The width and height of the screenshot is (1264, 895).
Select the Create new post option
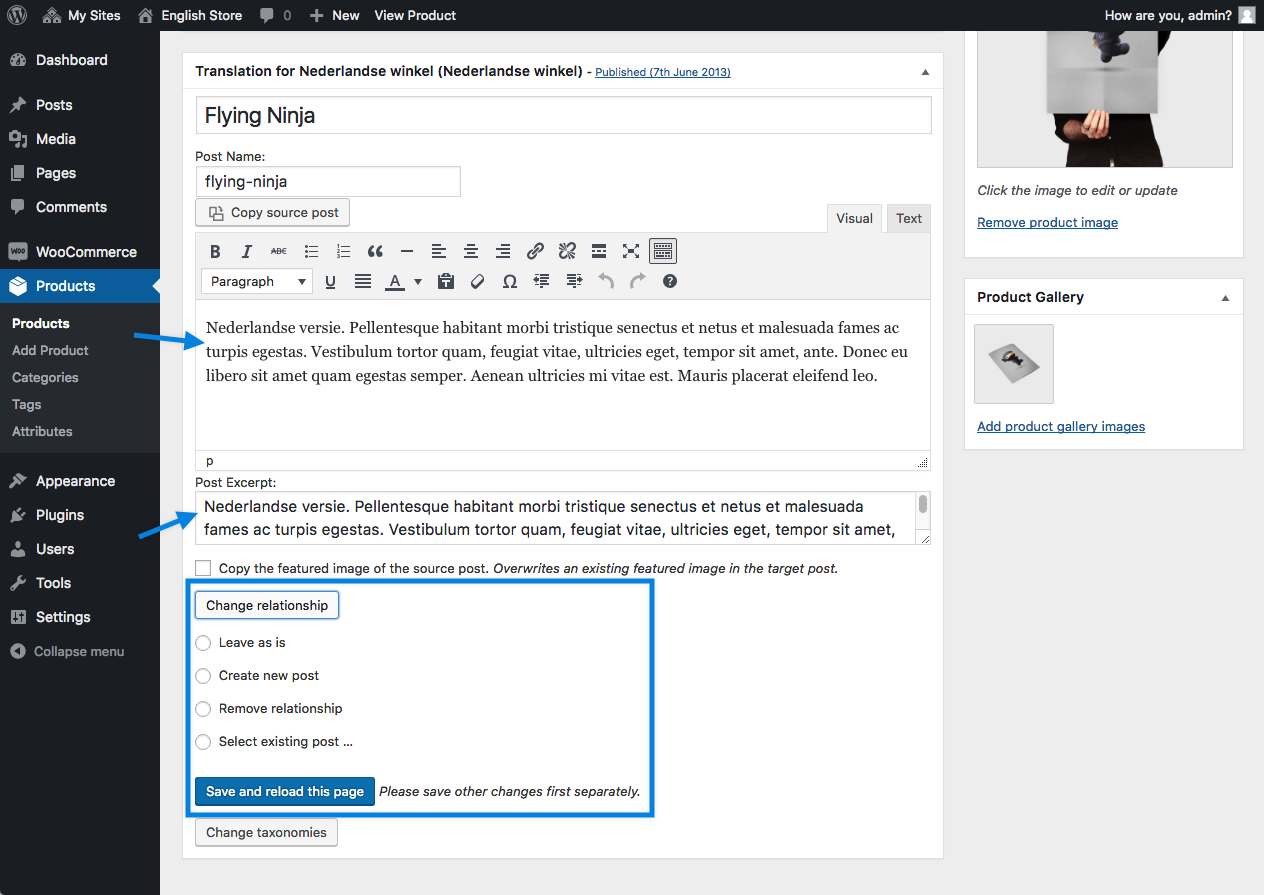pyautogui.click(x=203, y=675)
